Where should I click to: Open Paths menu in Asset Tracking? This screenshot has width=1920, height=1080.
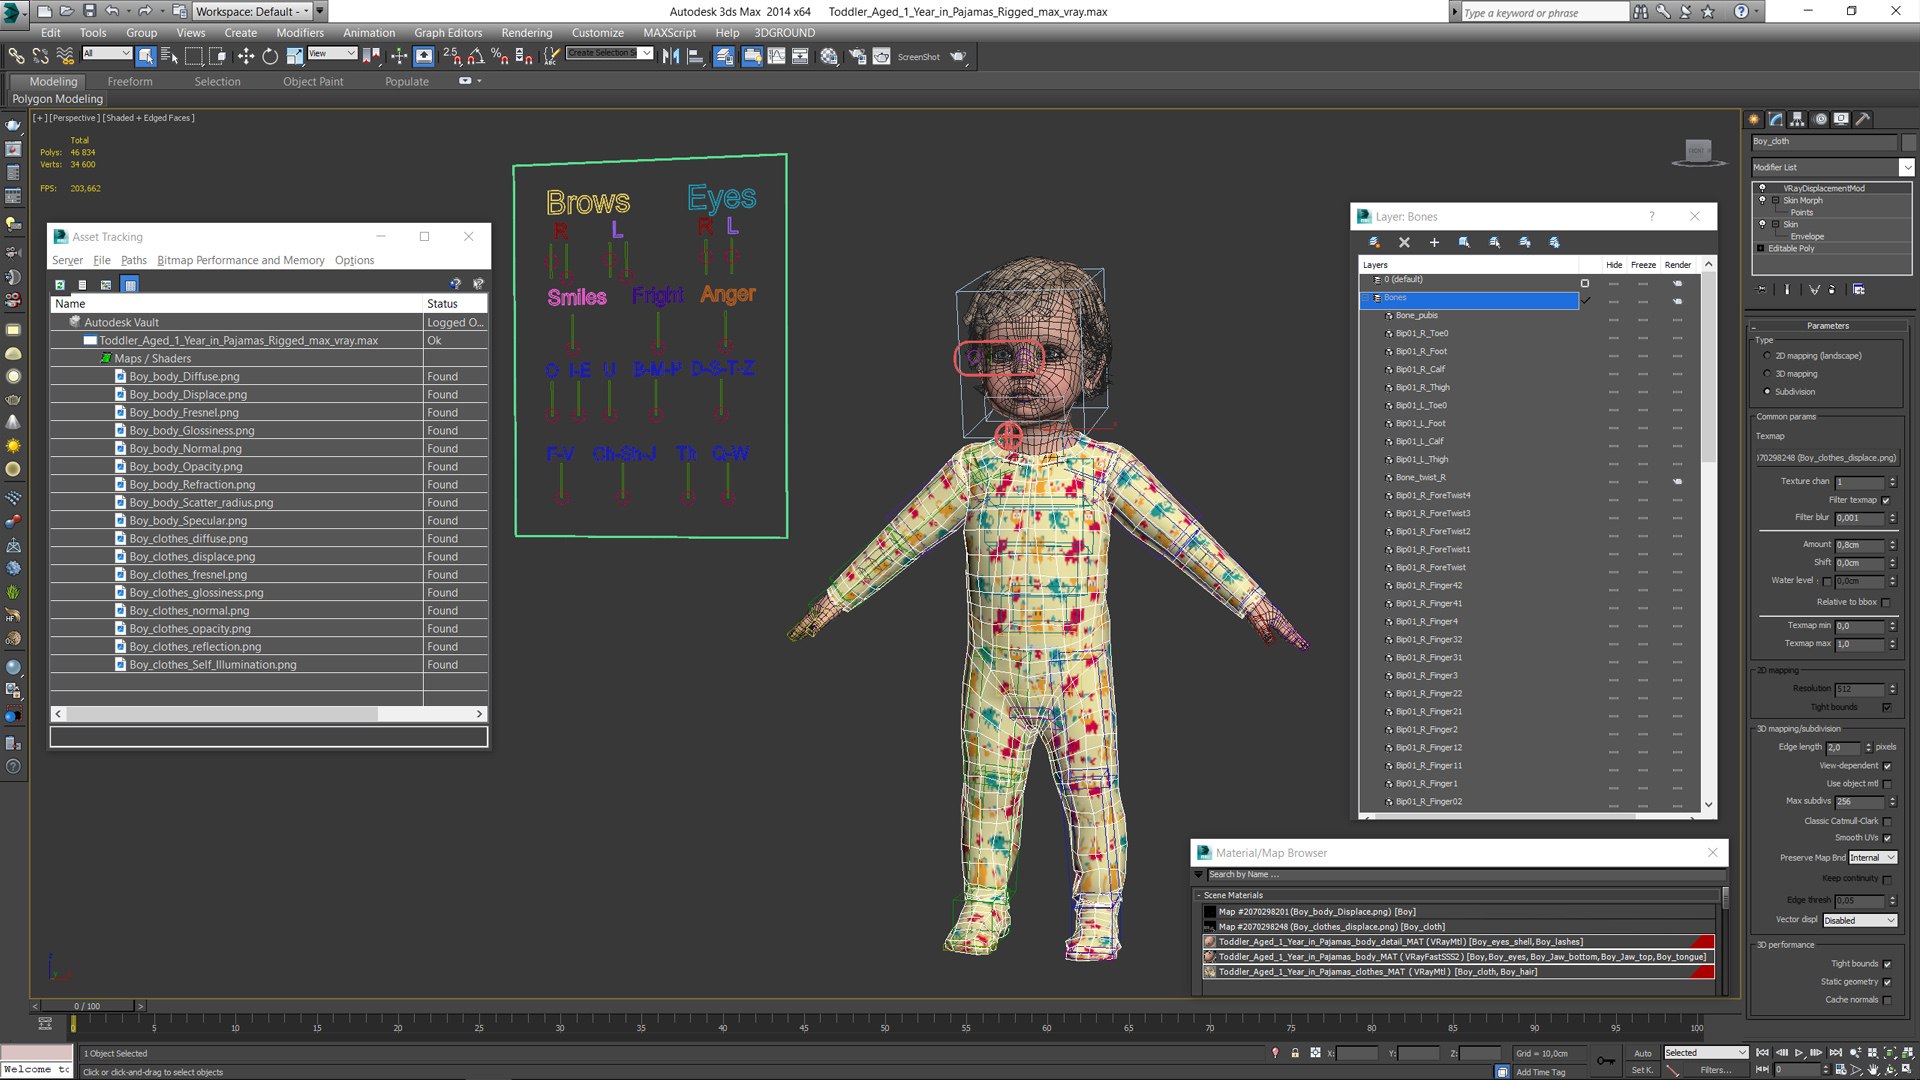pyautogui.click(x=133, y=260)
